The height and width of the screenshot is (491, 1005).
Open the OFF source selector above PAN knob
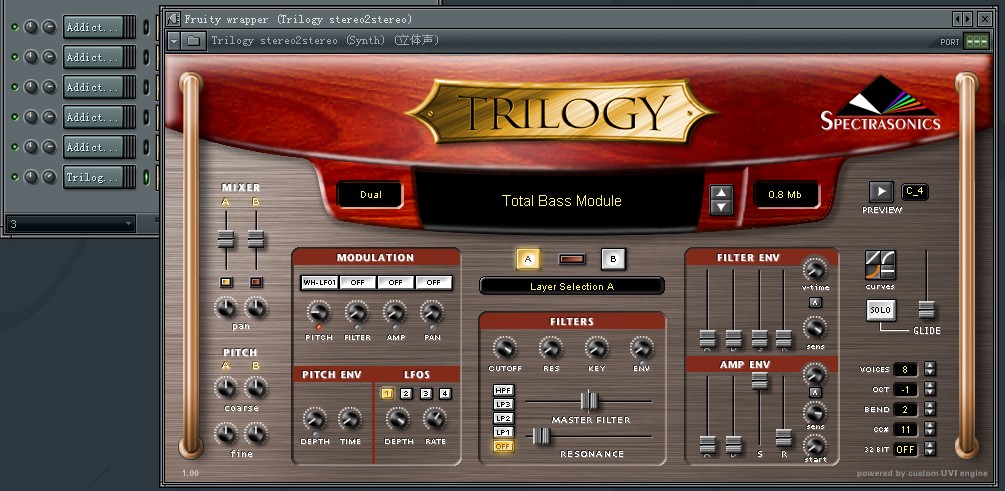(433, 283)
